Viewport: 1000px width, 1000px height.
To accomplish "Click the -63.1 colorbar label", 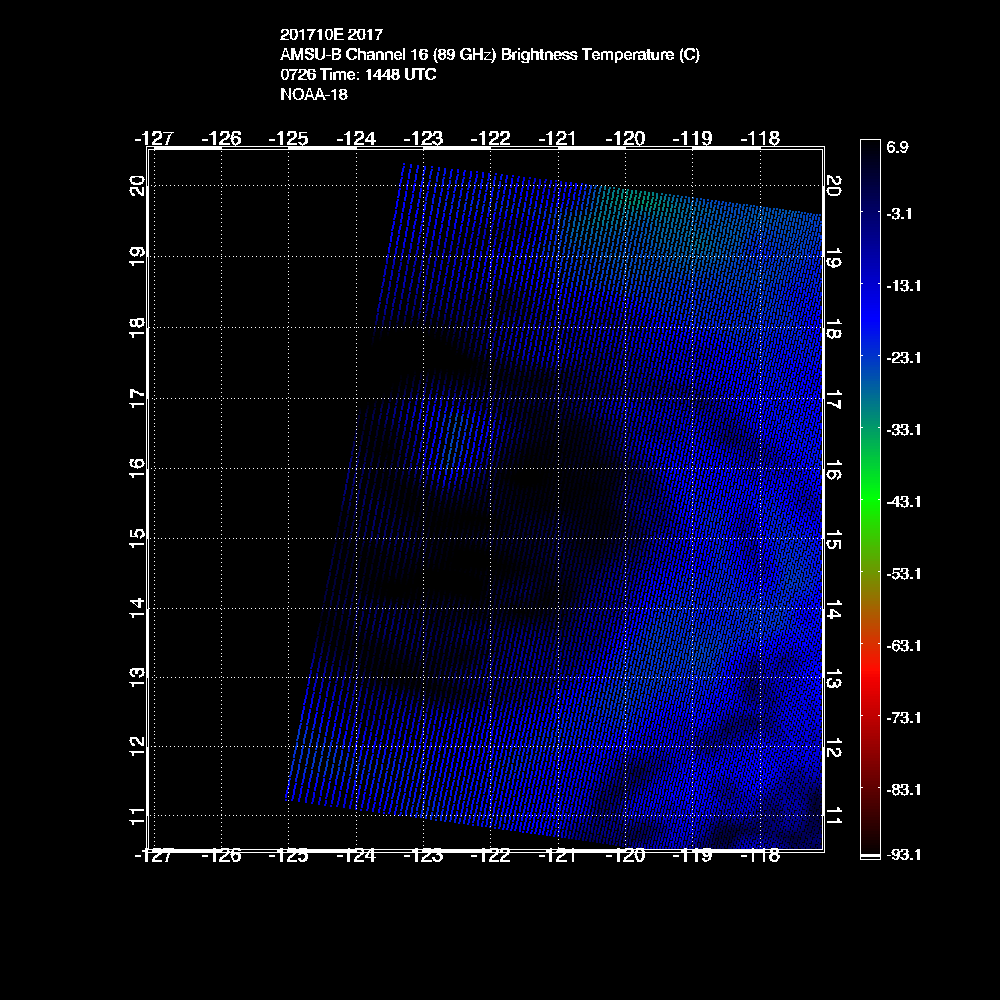I will [x=904, y=646].
